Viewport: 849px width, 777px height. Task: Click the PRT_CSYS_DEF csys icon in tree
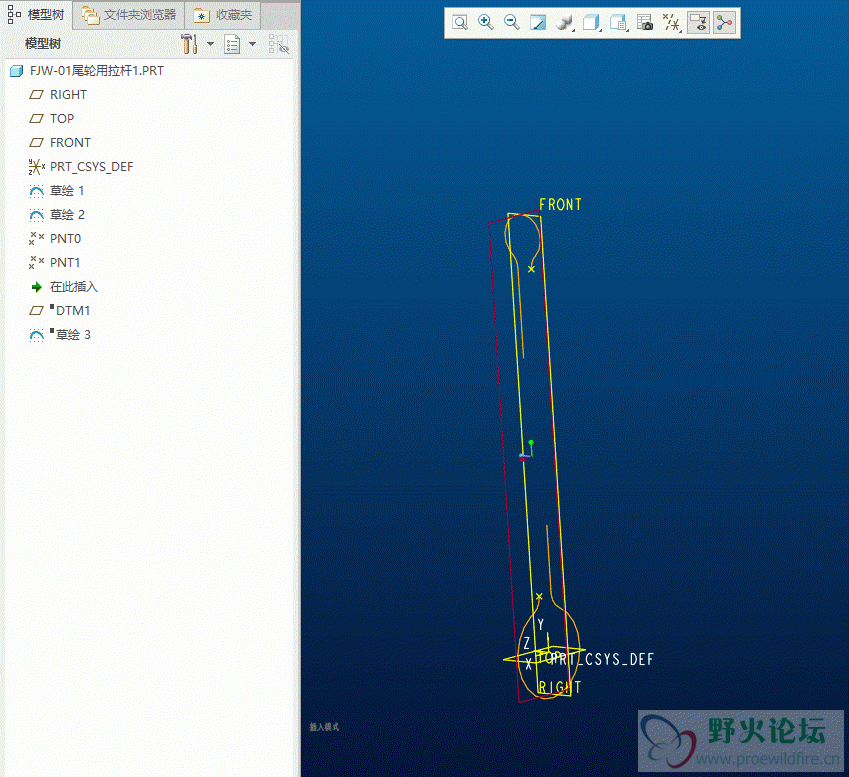(x=36, y=167)
